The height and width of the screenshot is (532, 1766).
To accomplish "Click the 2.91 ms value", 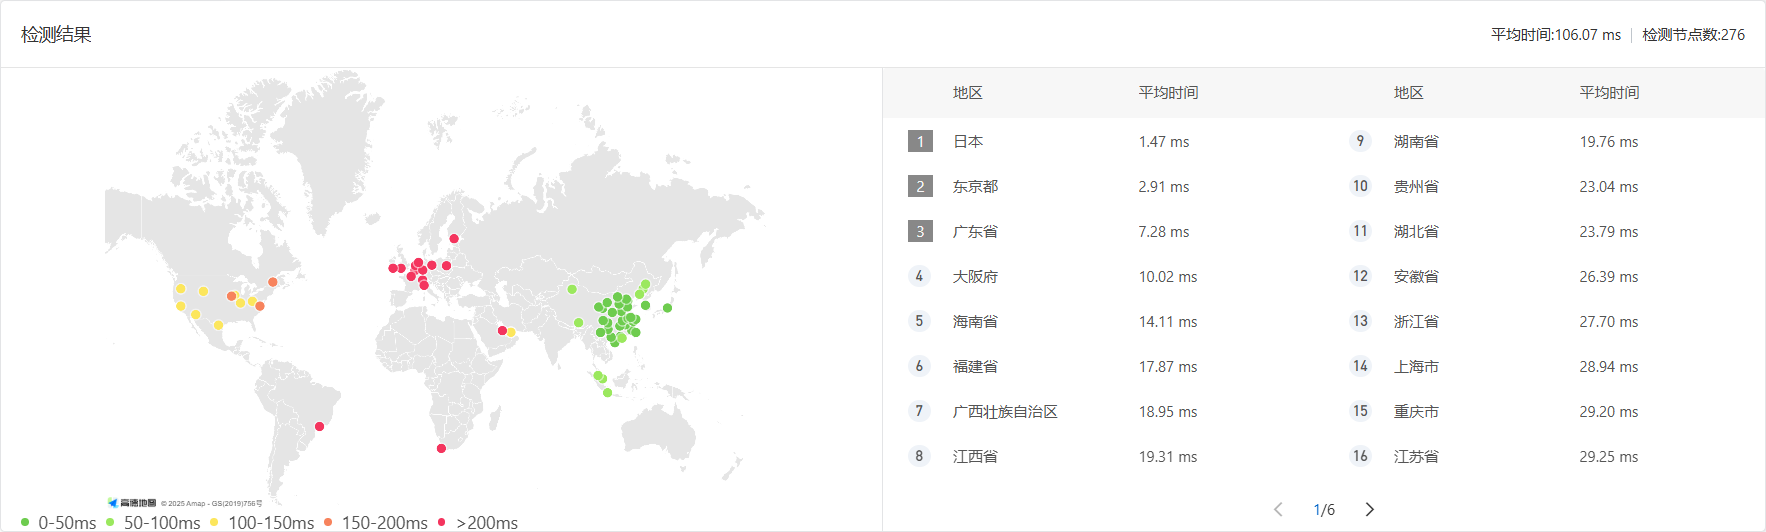I will click(x=1164, y=187).
